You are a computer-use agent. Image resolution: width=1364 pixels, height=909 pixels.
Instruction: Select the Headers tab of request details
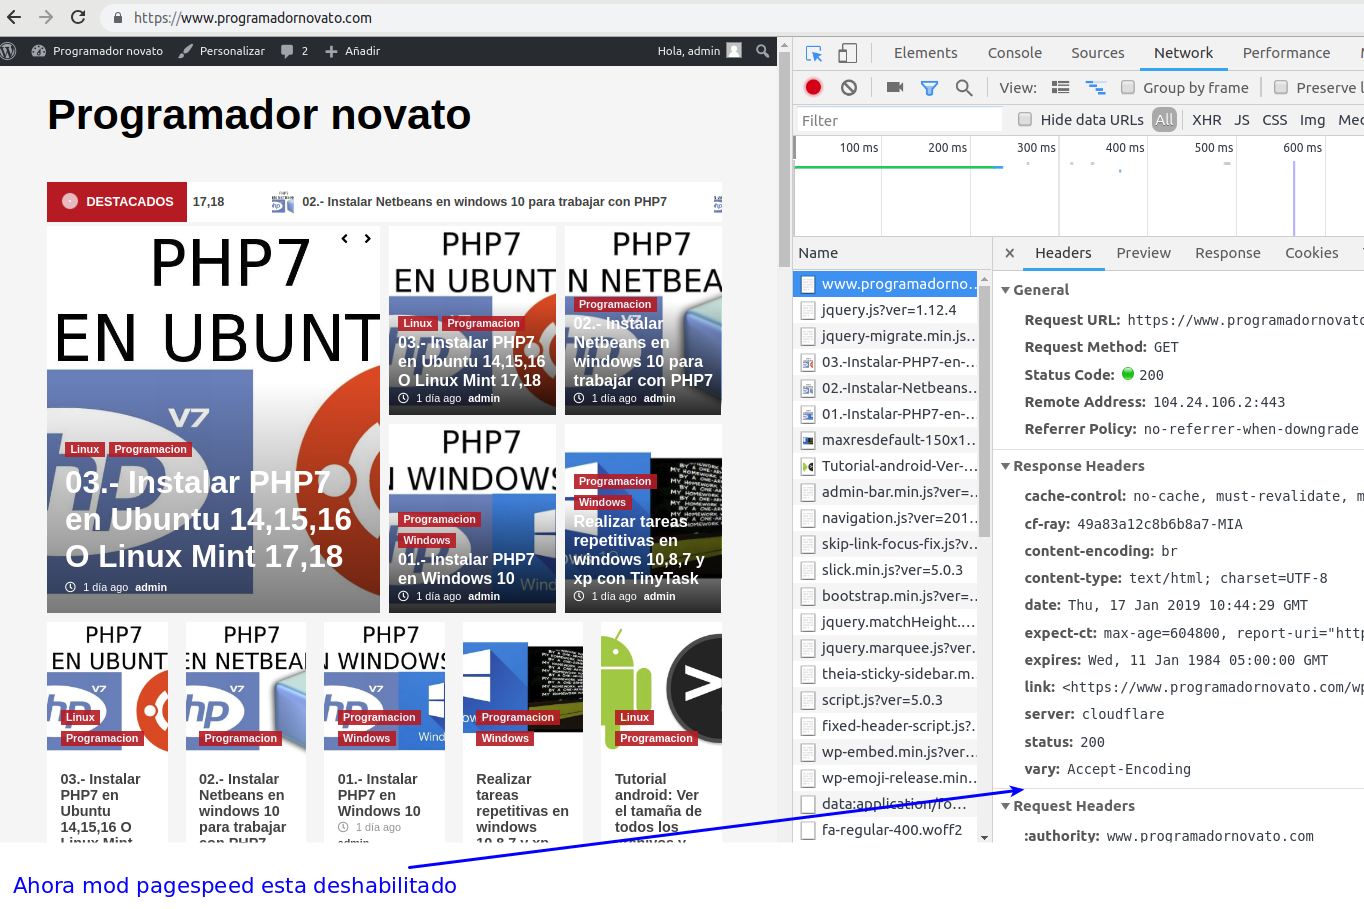pos(1063,253)
